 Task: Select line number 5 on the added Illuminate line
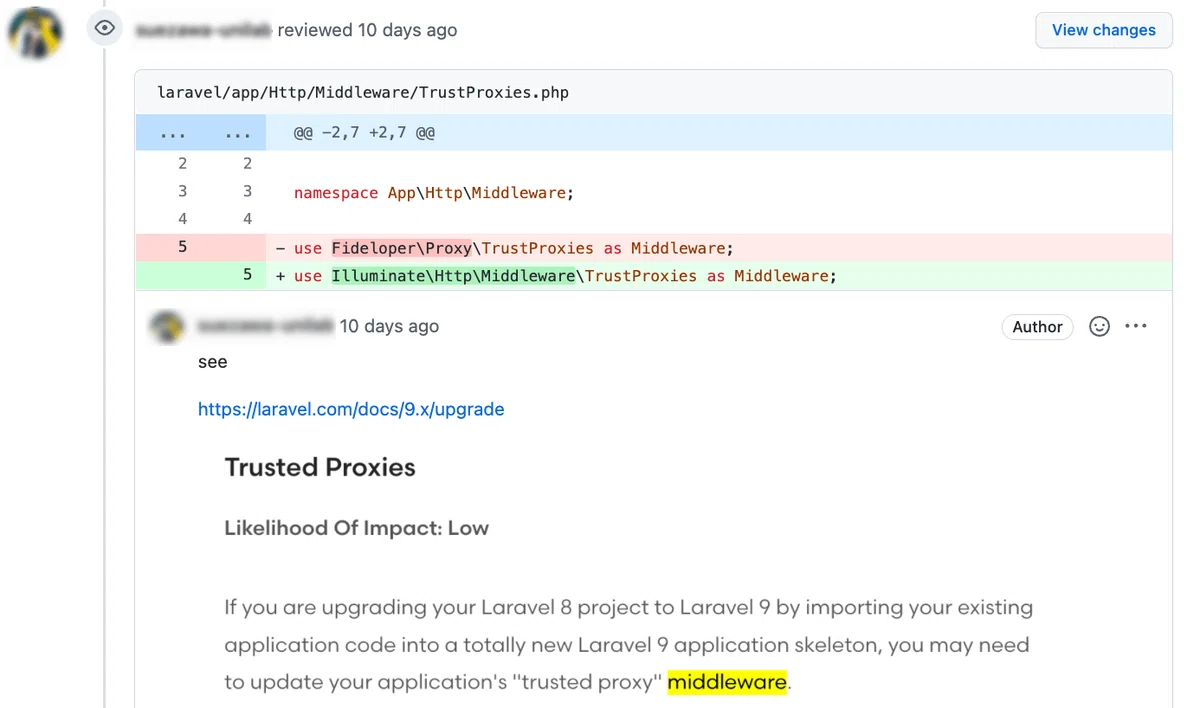tap(247, 275)
